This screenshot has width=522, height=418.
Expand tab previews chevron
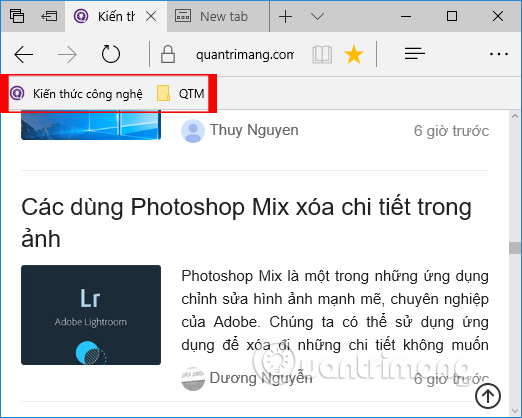317,16
